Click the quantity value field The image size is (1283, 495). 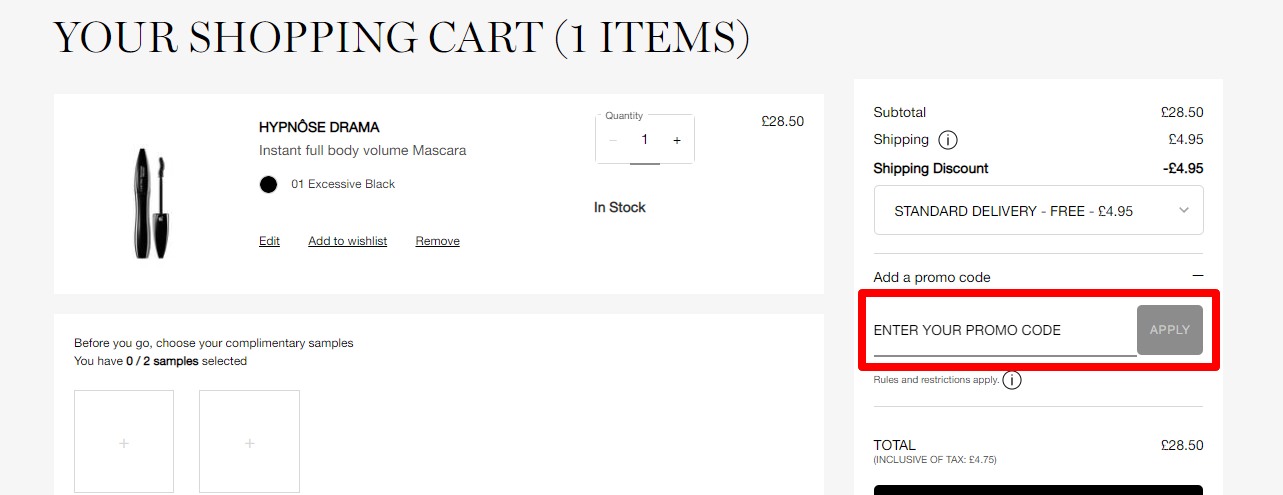pos(645,141)
